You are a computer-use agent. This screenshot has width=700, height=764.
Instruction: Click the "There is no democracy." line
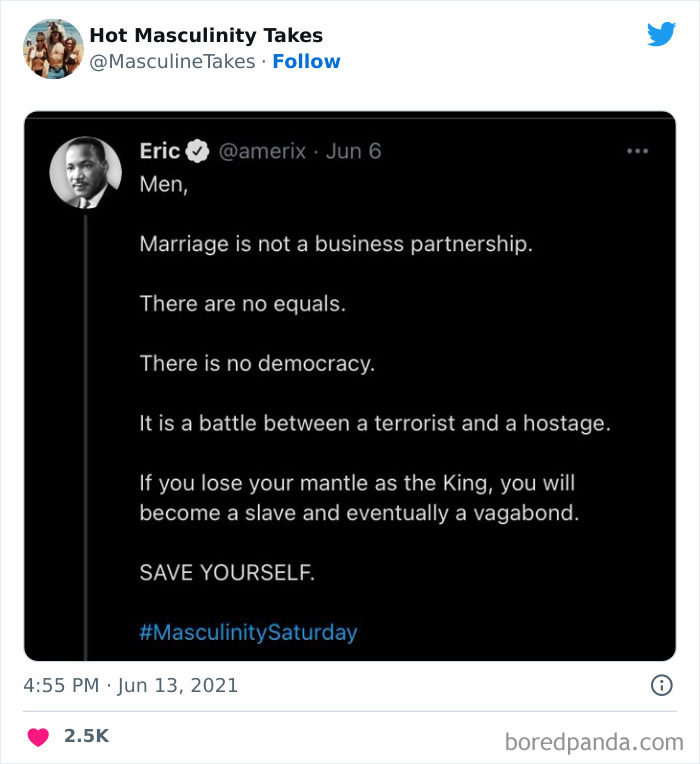pyautogui.click(x=257, y=364)
